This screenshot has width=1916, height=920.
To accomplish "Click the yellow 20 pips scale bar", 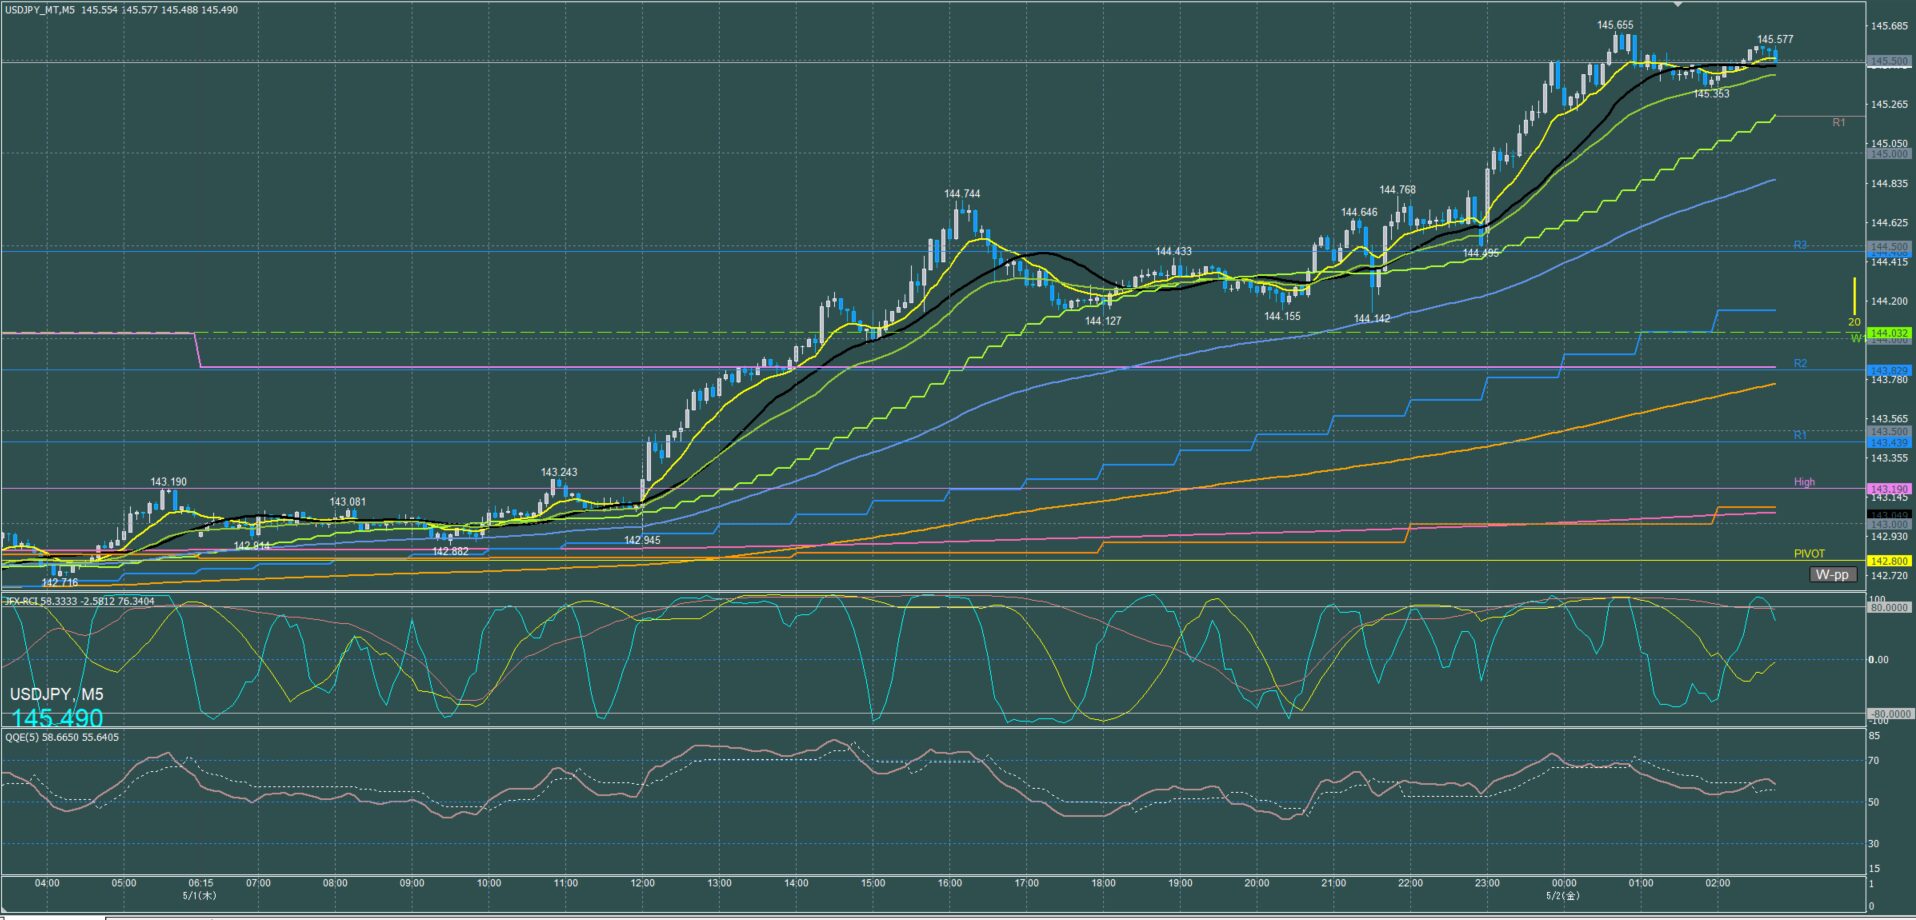I will (x=1854, y=297).
